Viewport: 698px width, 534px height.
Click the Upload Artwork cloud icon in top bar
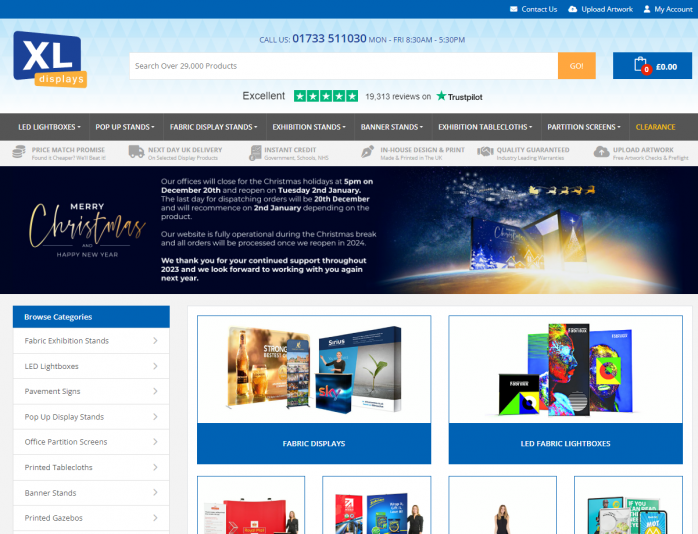pyautogui.click(x=572, y=9)
